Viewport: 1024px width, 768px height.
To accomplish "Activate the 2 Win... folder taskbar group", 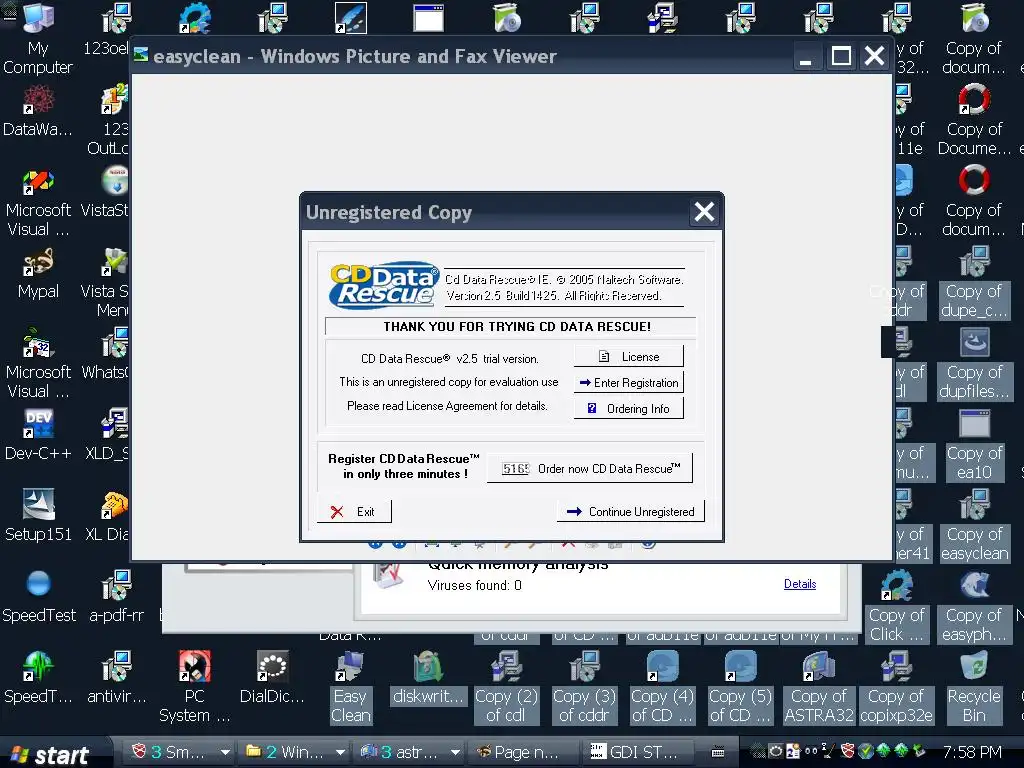I will (286, 752).
